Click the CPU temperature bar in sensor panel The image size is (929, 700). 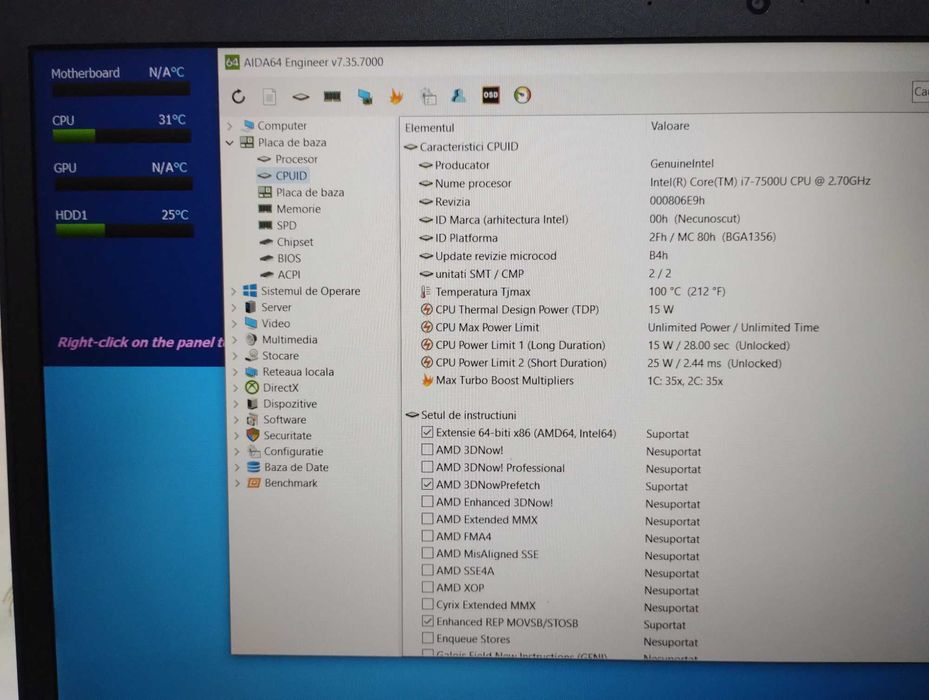click(x=121, y=136)
